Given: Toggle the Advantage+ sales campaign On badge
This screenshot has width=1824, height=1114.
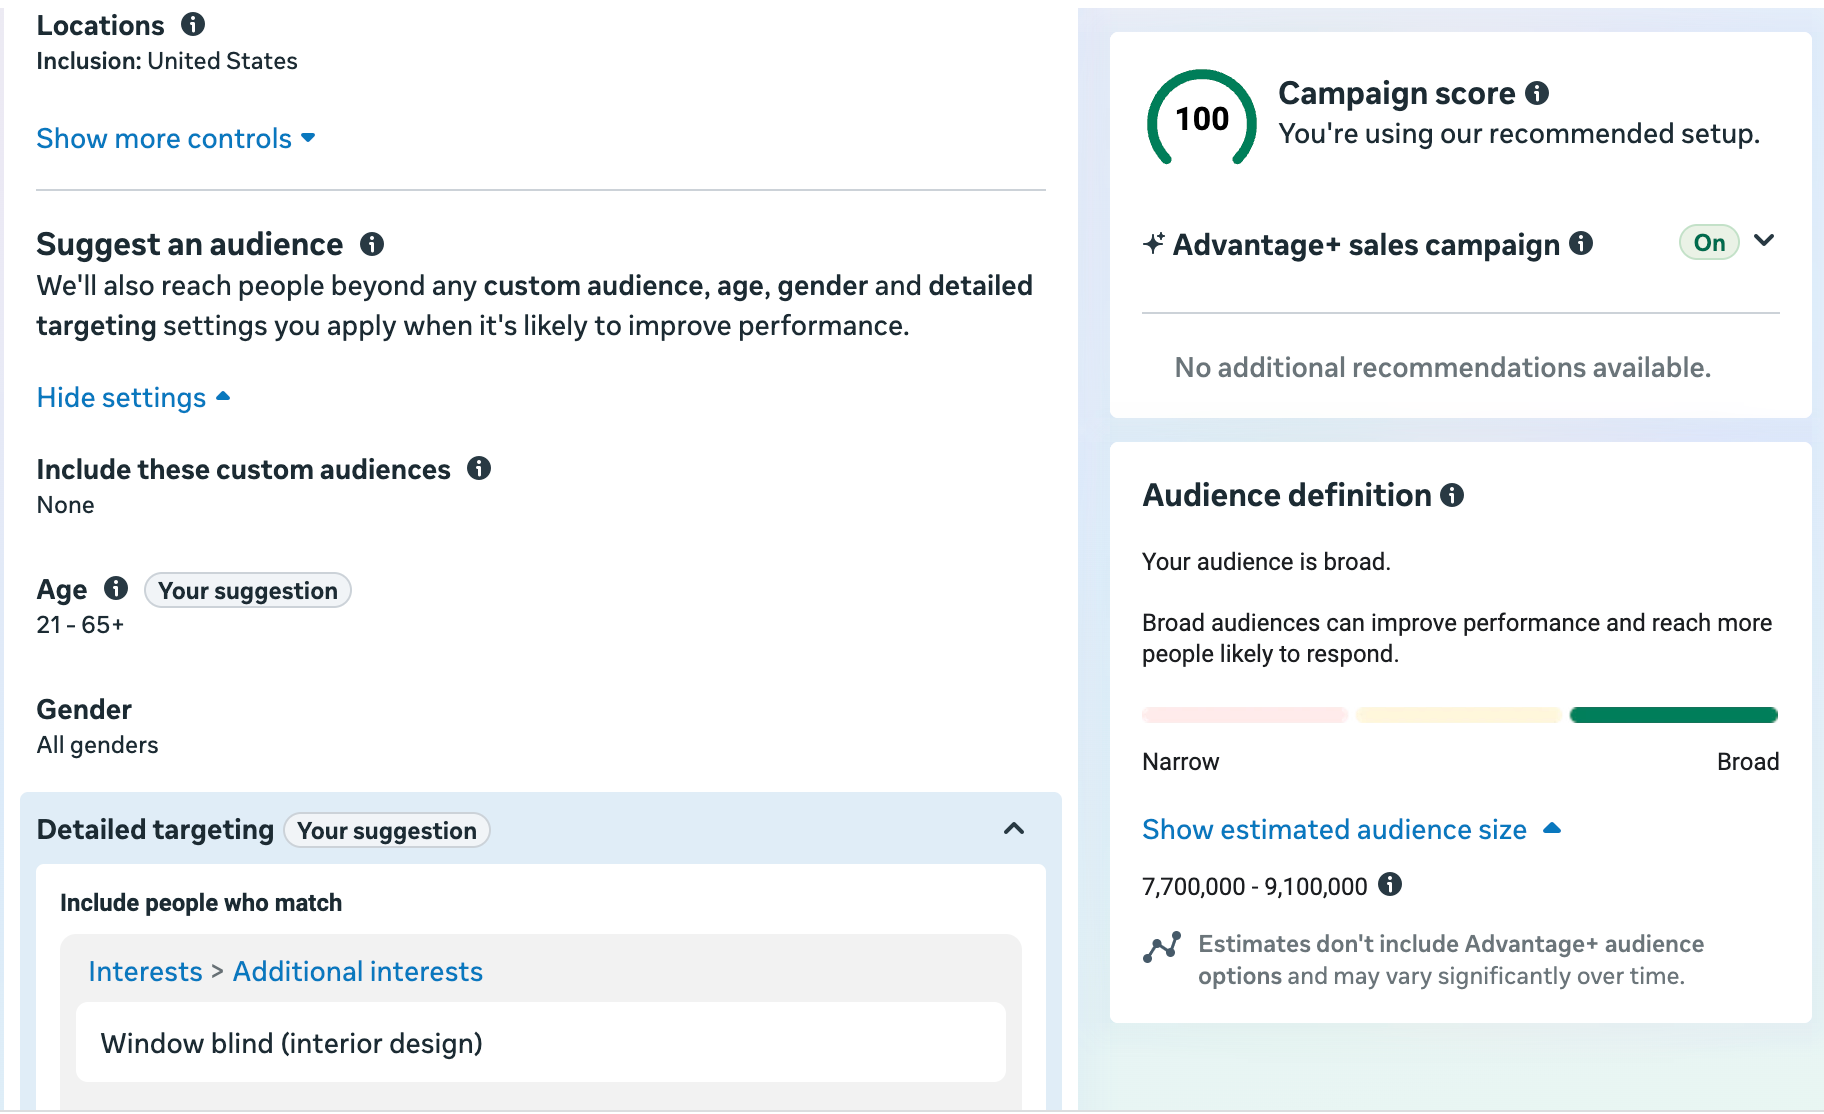Looking at the screenshot, I should coord(1709,243).
